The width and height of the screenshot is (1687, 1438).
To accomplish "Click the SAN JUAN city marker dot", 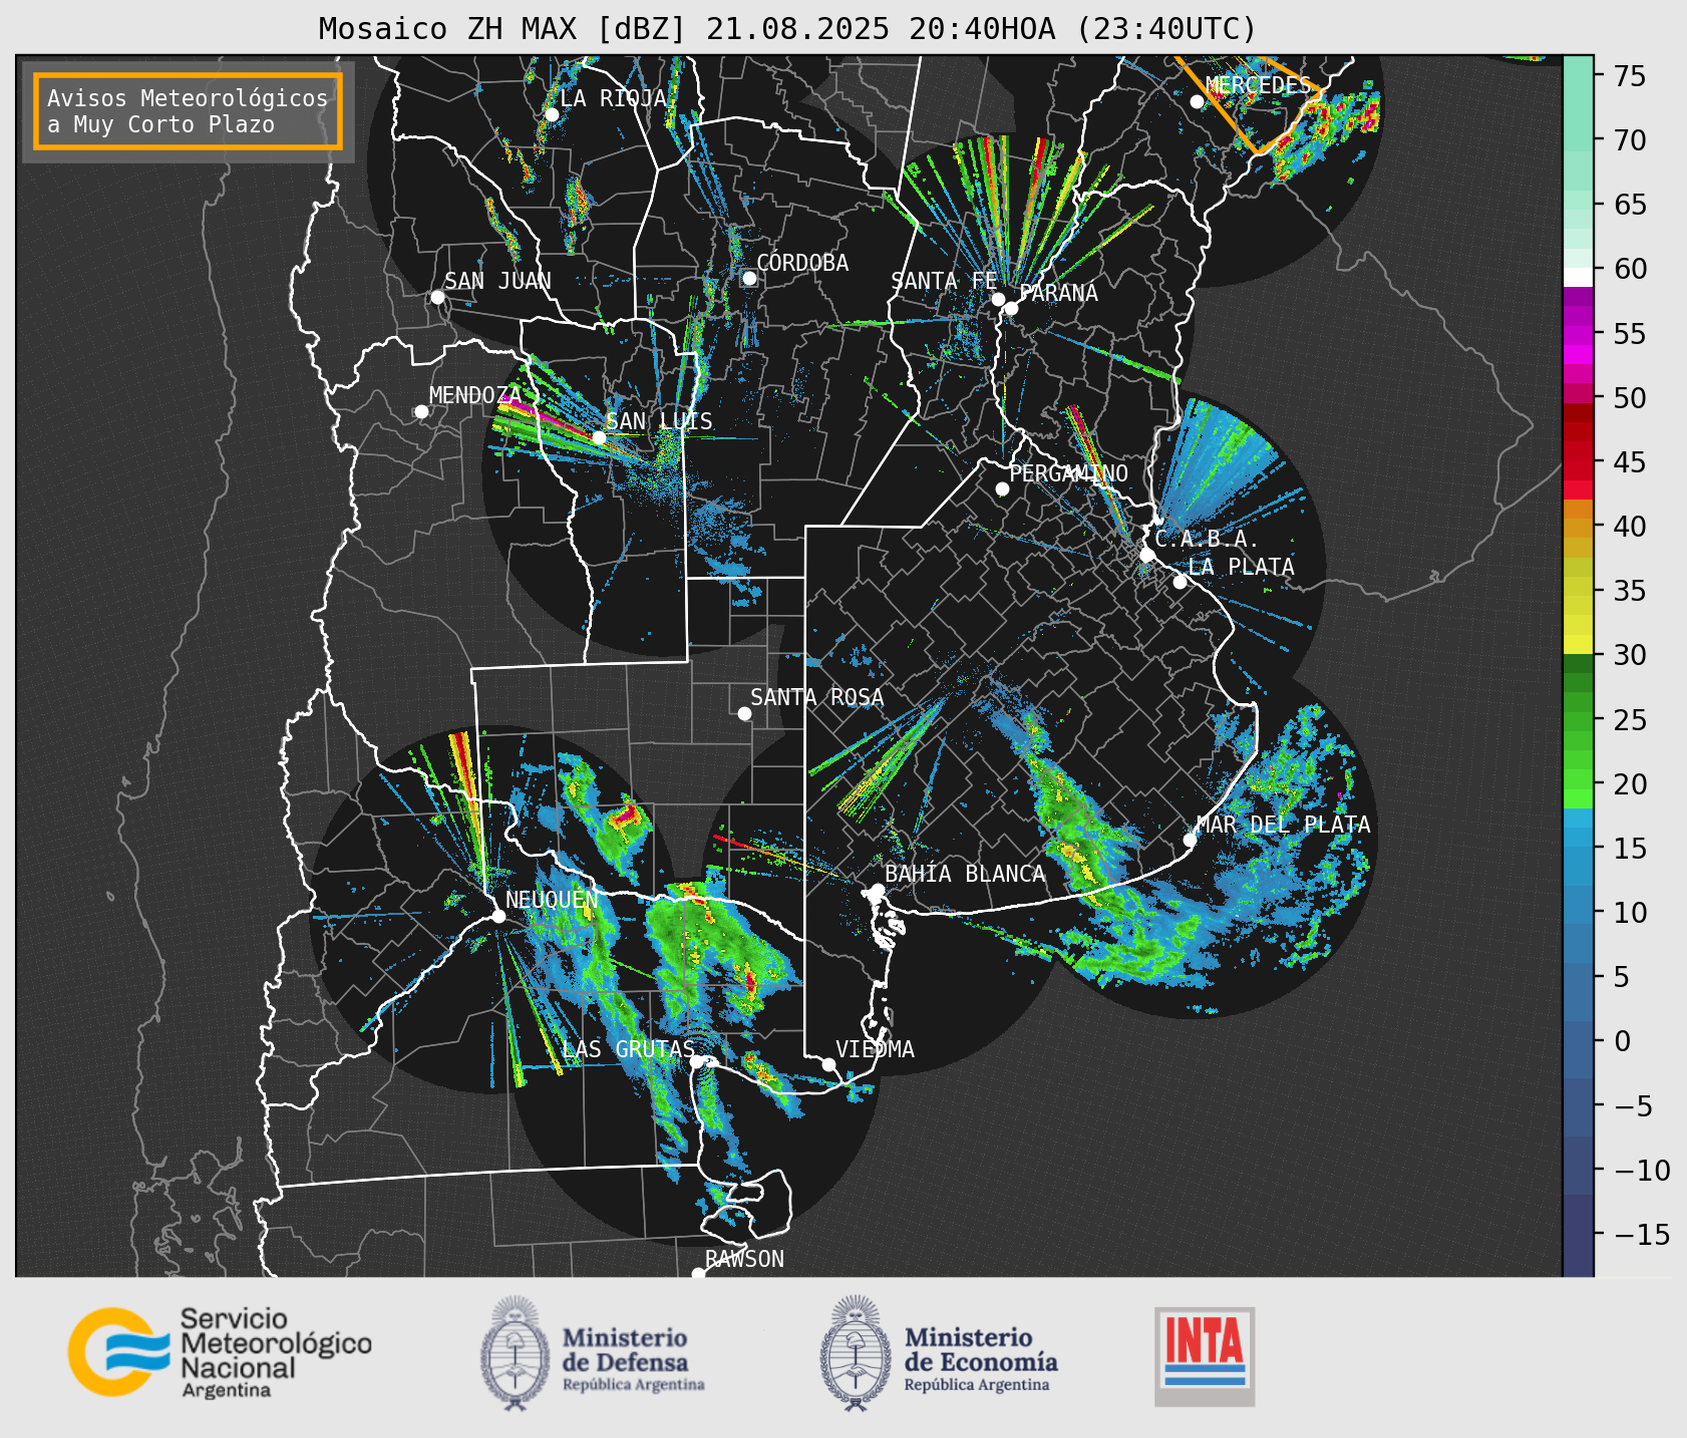I will [437, 297].
